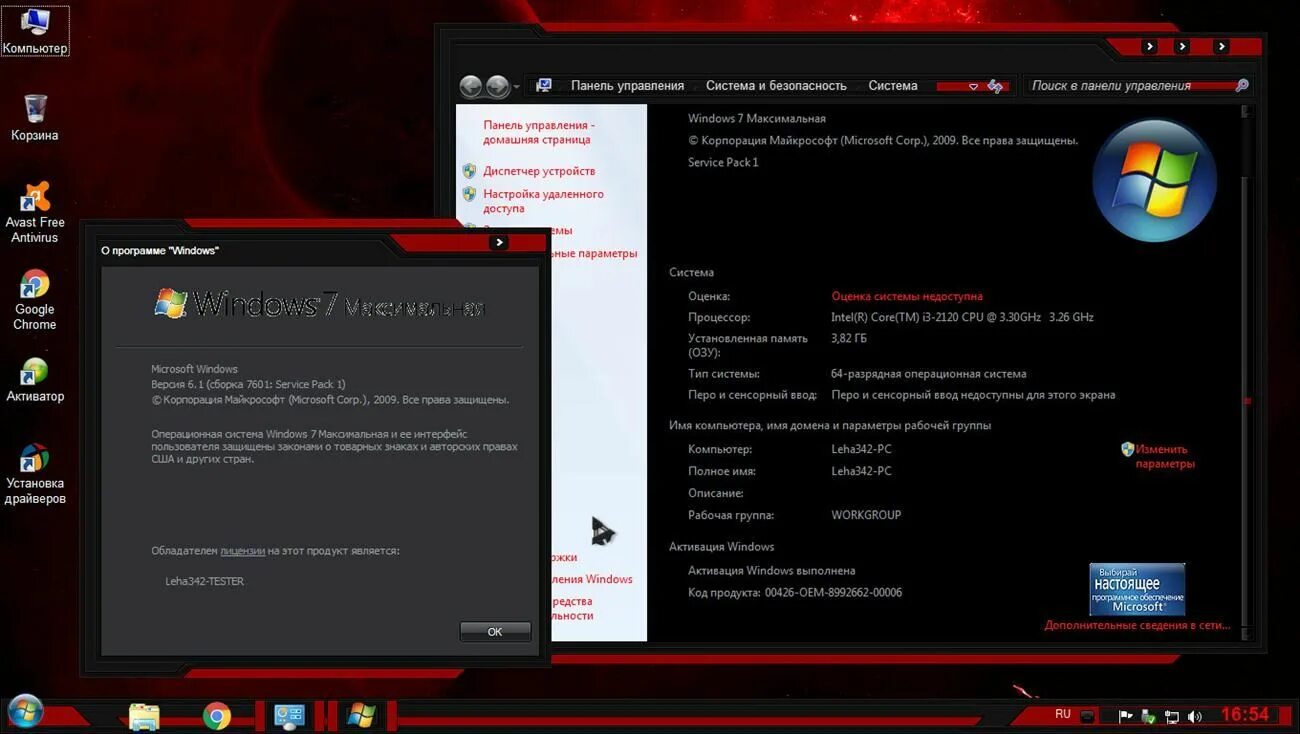1300x734 pixels.
Task: Click the About dialog title-bar arrow button
Action: coord(498,242)
